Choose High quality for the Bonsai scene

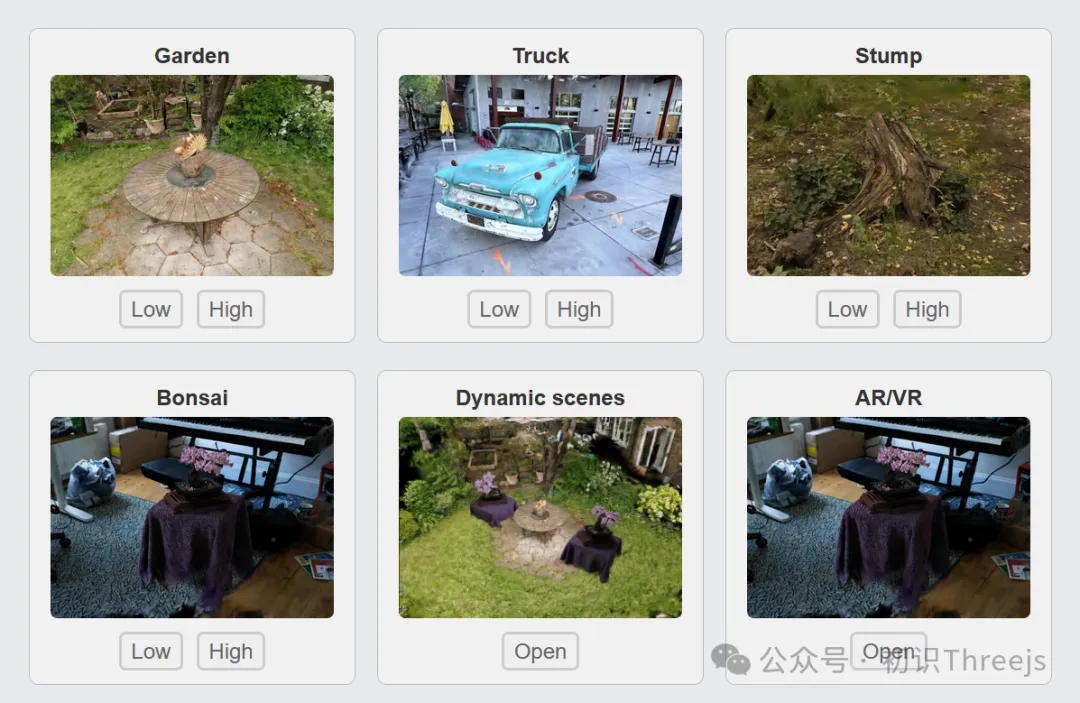click(231, 651)
